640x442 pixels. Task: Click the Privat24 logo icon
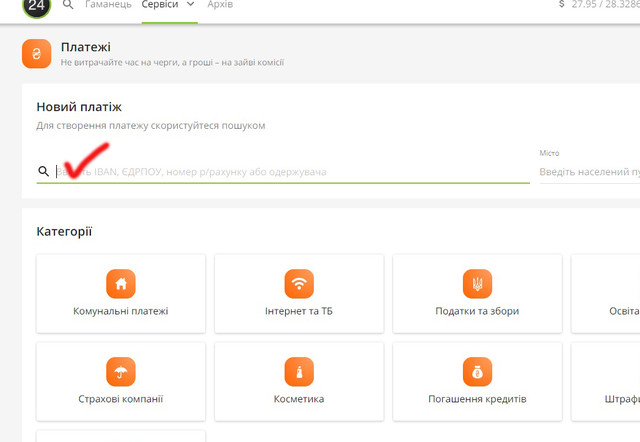(x=36, y=5)
